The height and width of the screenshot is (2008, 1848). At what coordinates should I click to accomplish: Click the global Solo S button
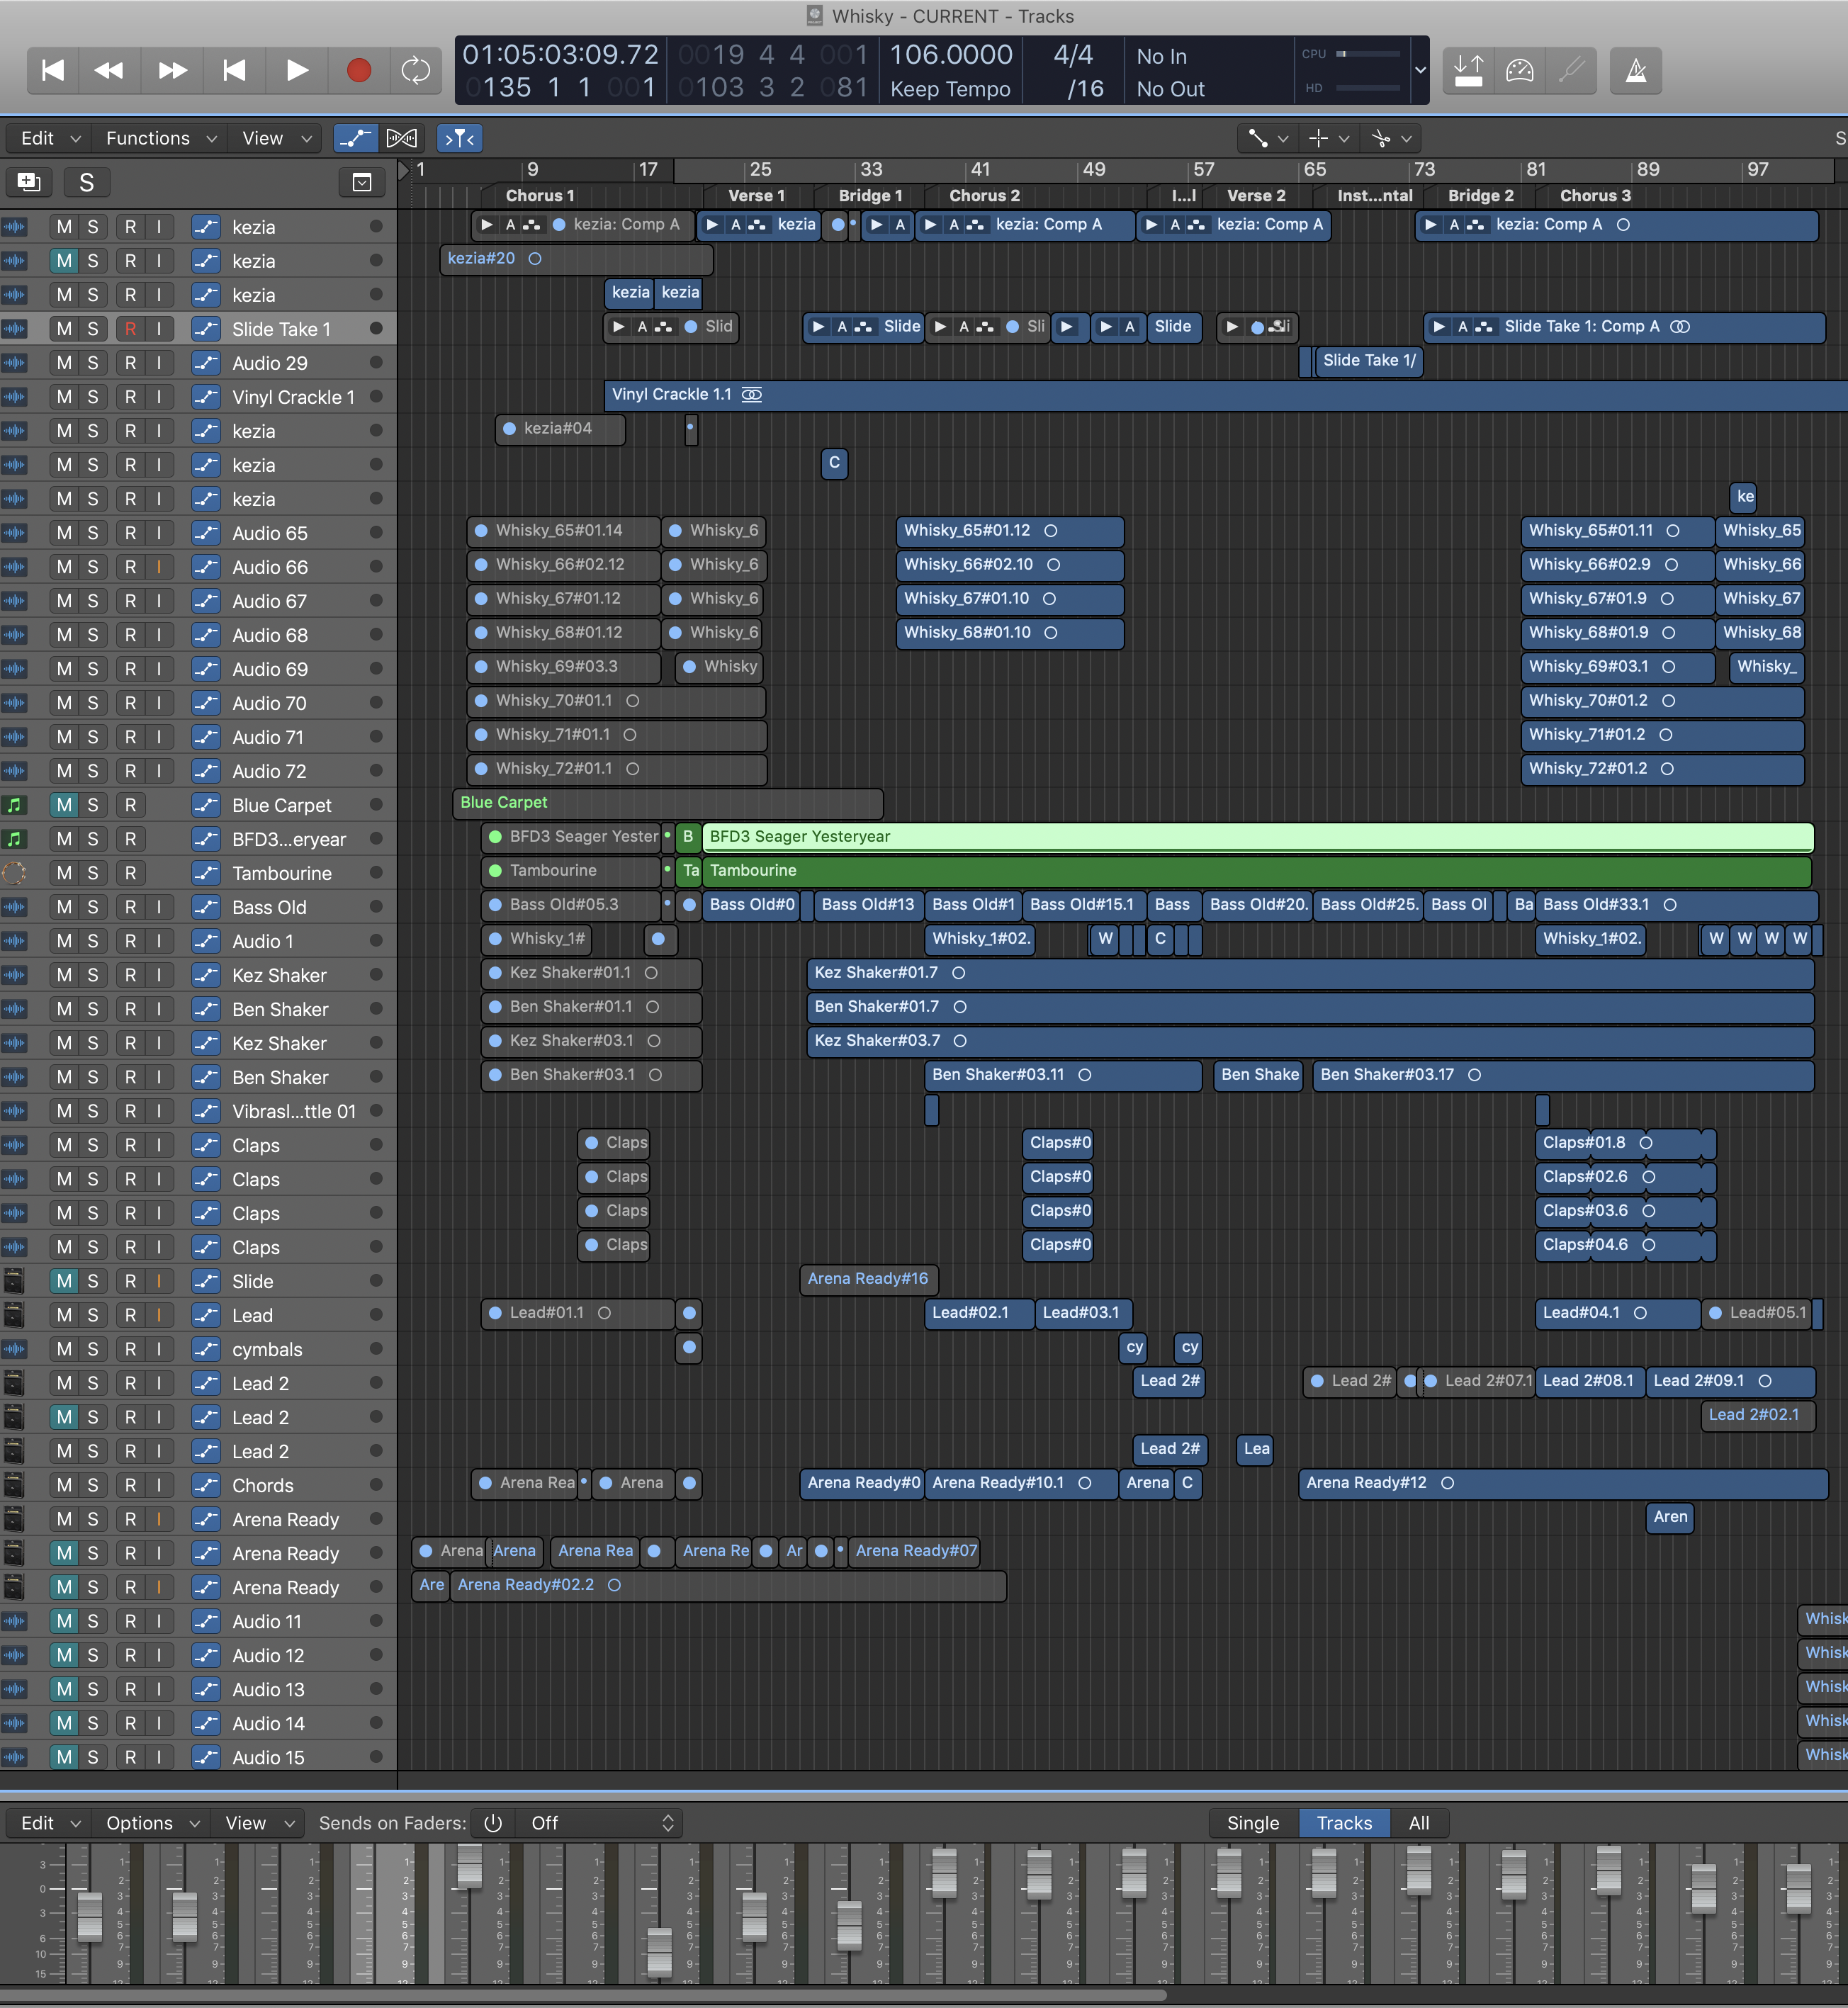point(87,182)
